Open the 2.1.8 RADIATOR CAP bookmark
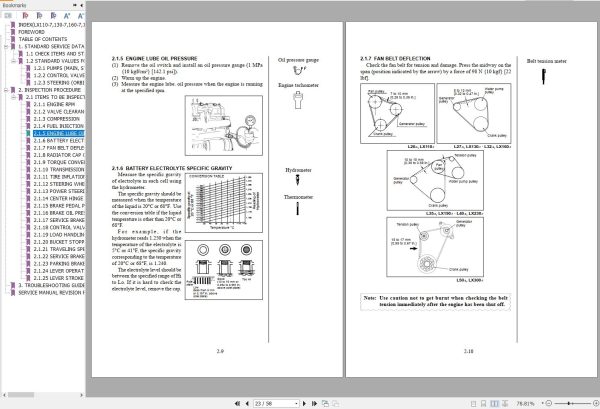Screen dimensions: 600x409 click(x=59, y=155)
